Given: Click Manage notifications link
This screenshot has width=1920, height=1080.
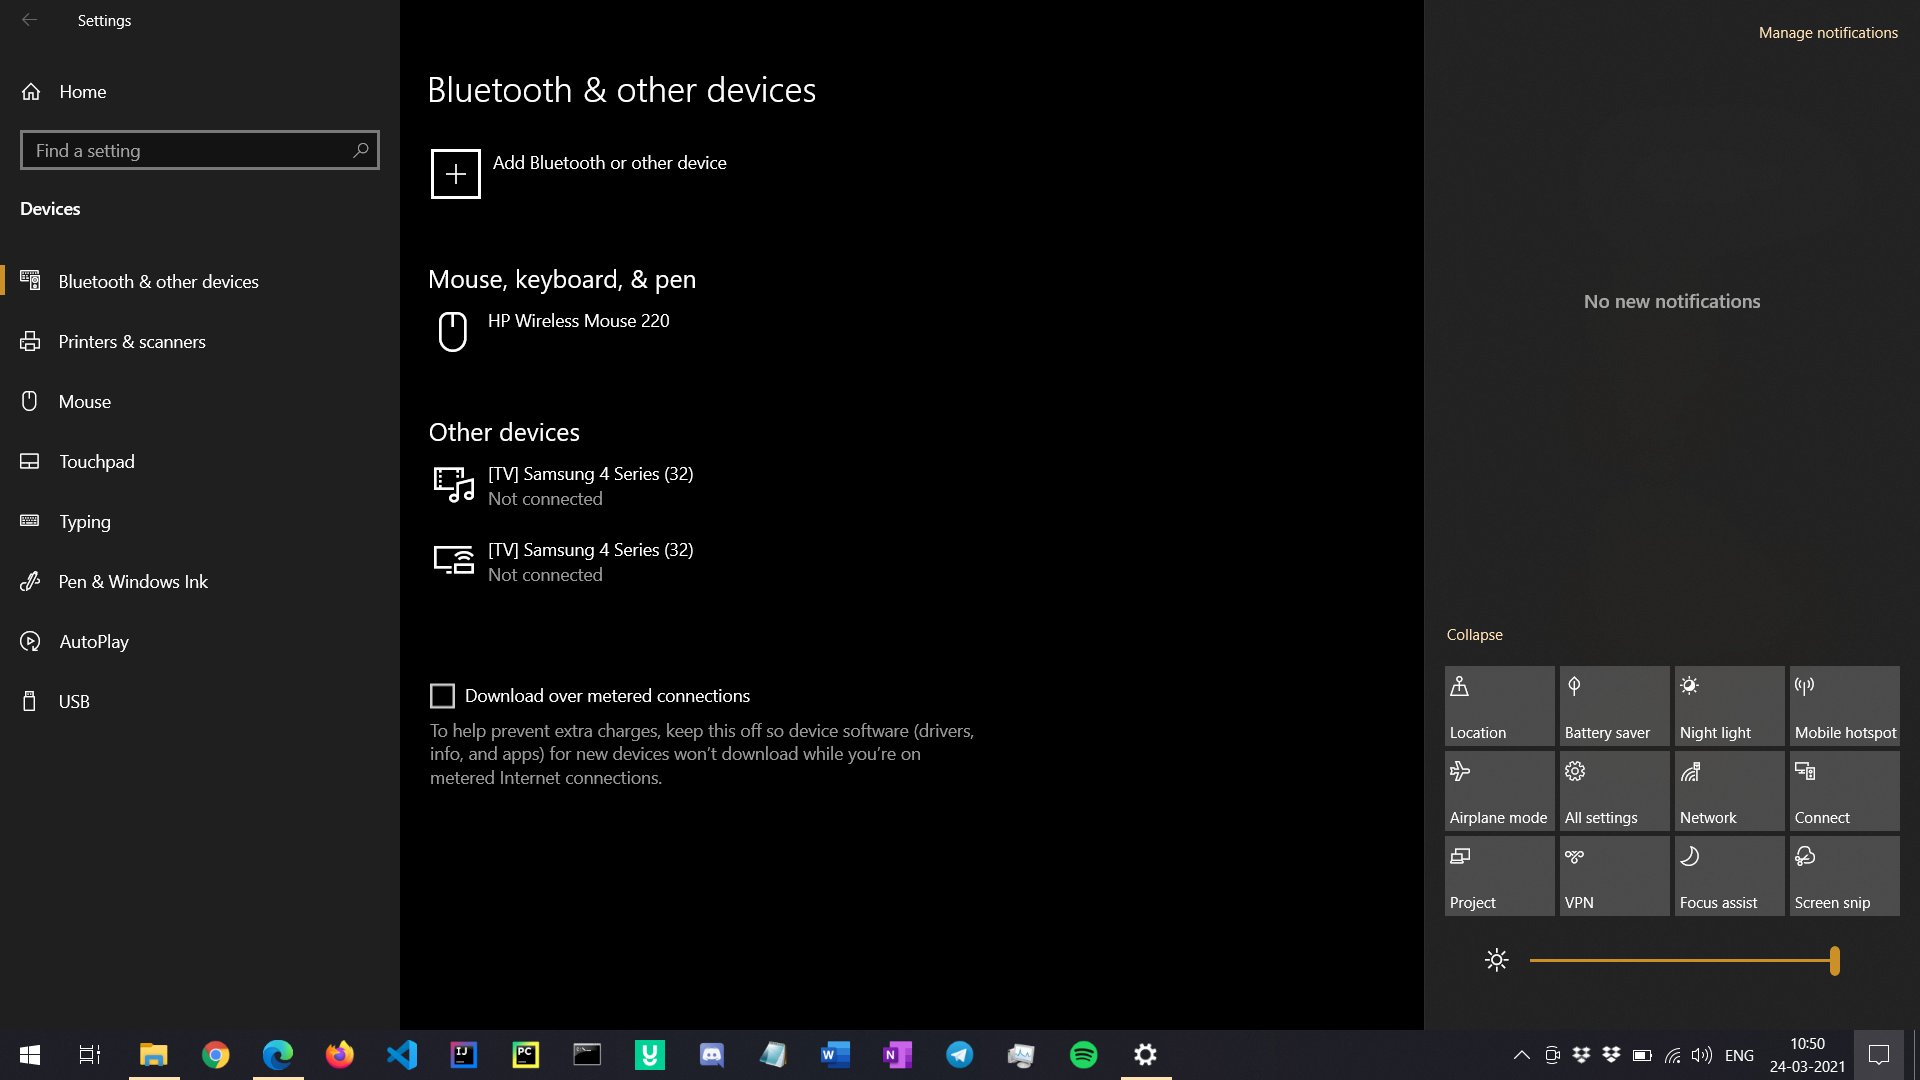Looking at the screenshot, I should click(x=1827, y=33).
